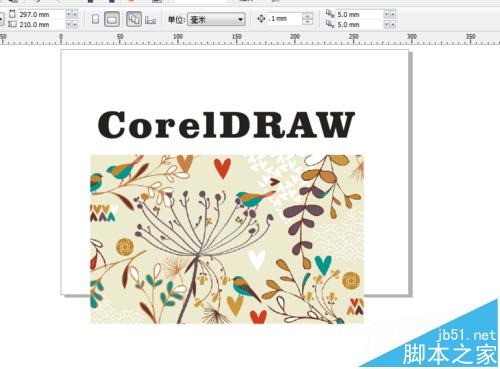Edit the duplicate distance Y field
Screen dimensions: 500x369
pos(359,24)
